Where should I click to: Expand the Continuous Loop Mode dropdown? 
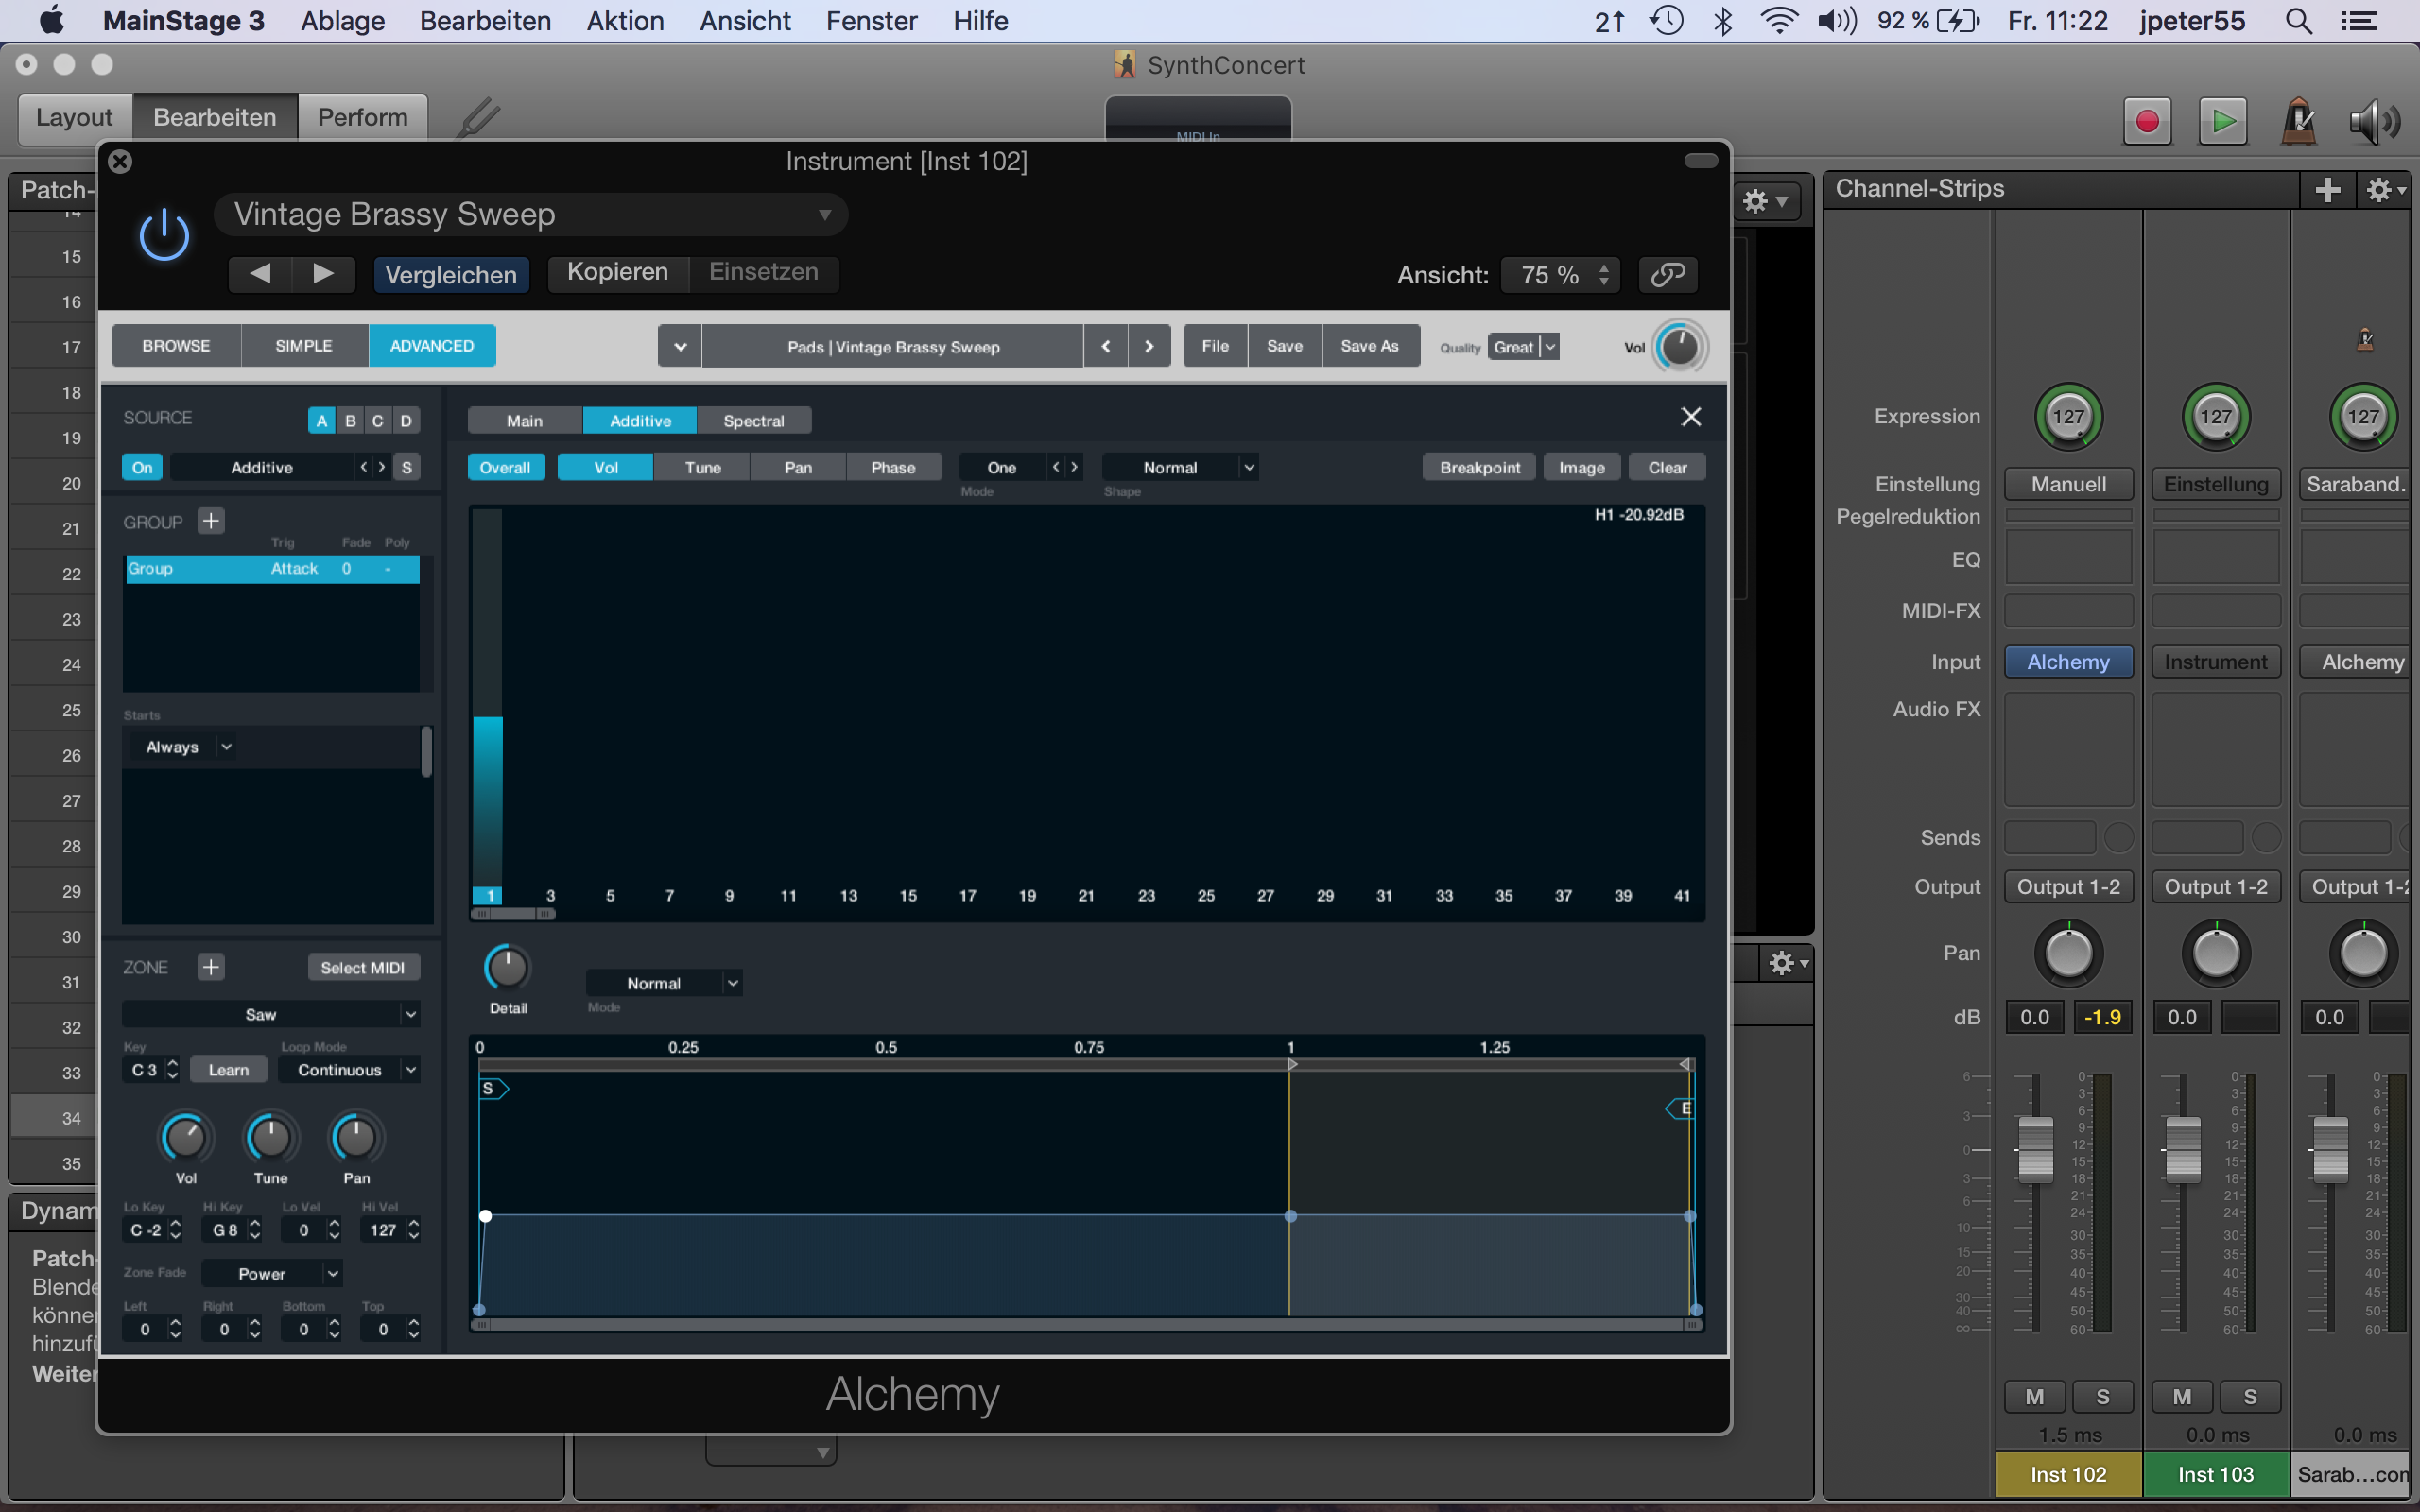click(349, 1069)
